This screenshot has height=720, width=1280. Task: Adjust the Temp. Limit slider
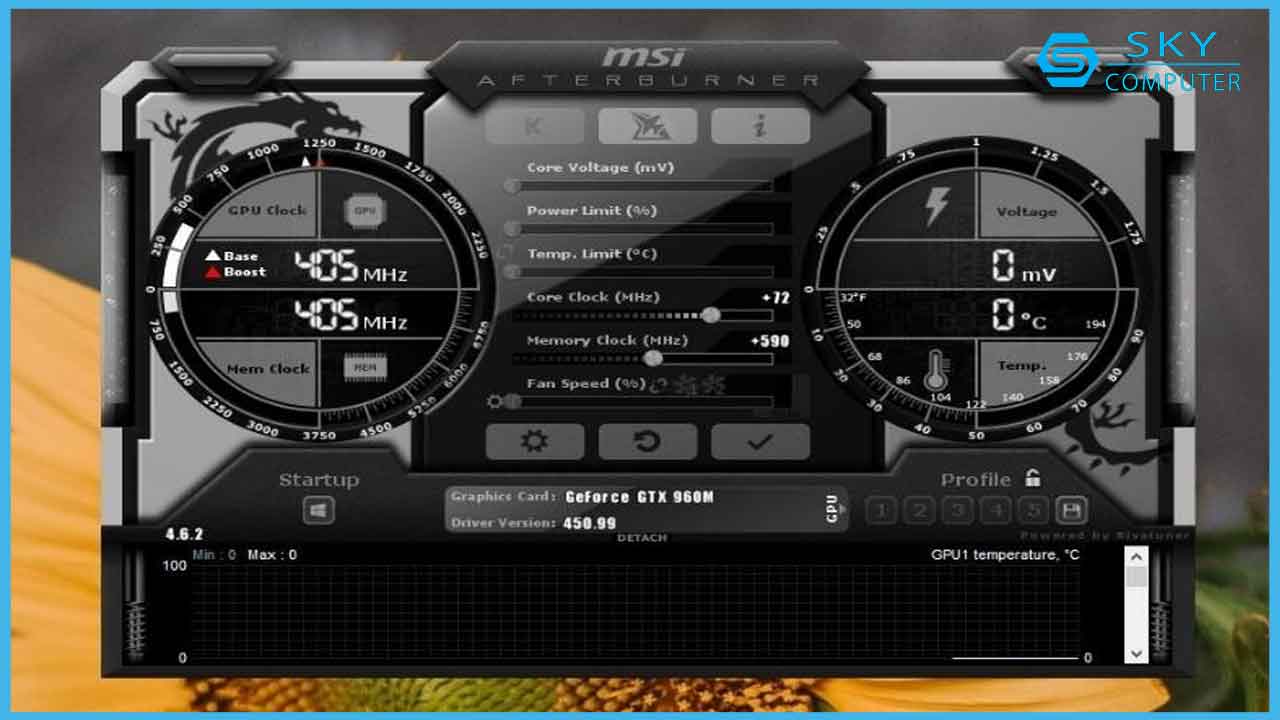click(641, 272)
